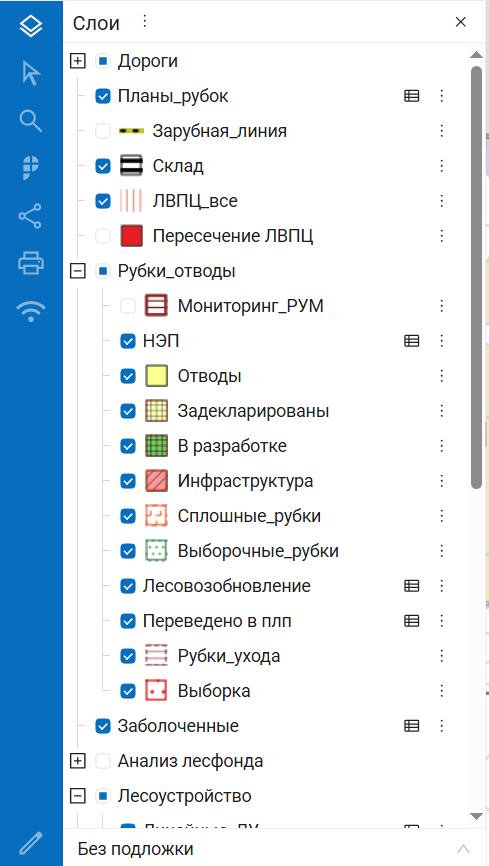Expand the Дороги layer group
The height and width of the screenshot is (866, 489).
coord(78,61)
